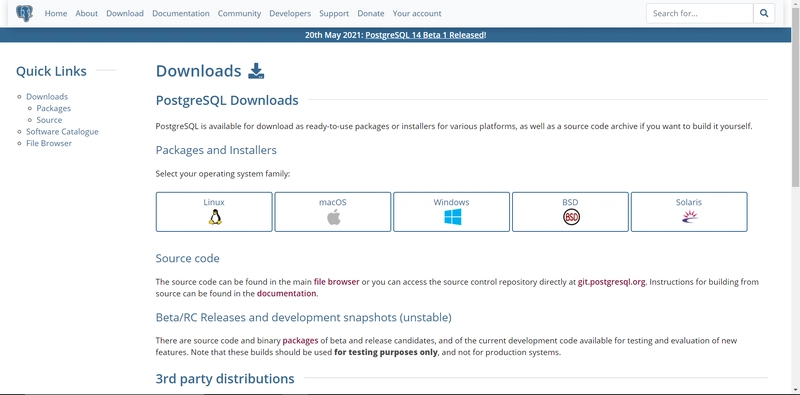The image size is (800, 395).
Task: Click the 'PostgreSQL Downloads' heading
Action: (227, 100)
